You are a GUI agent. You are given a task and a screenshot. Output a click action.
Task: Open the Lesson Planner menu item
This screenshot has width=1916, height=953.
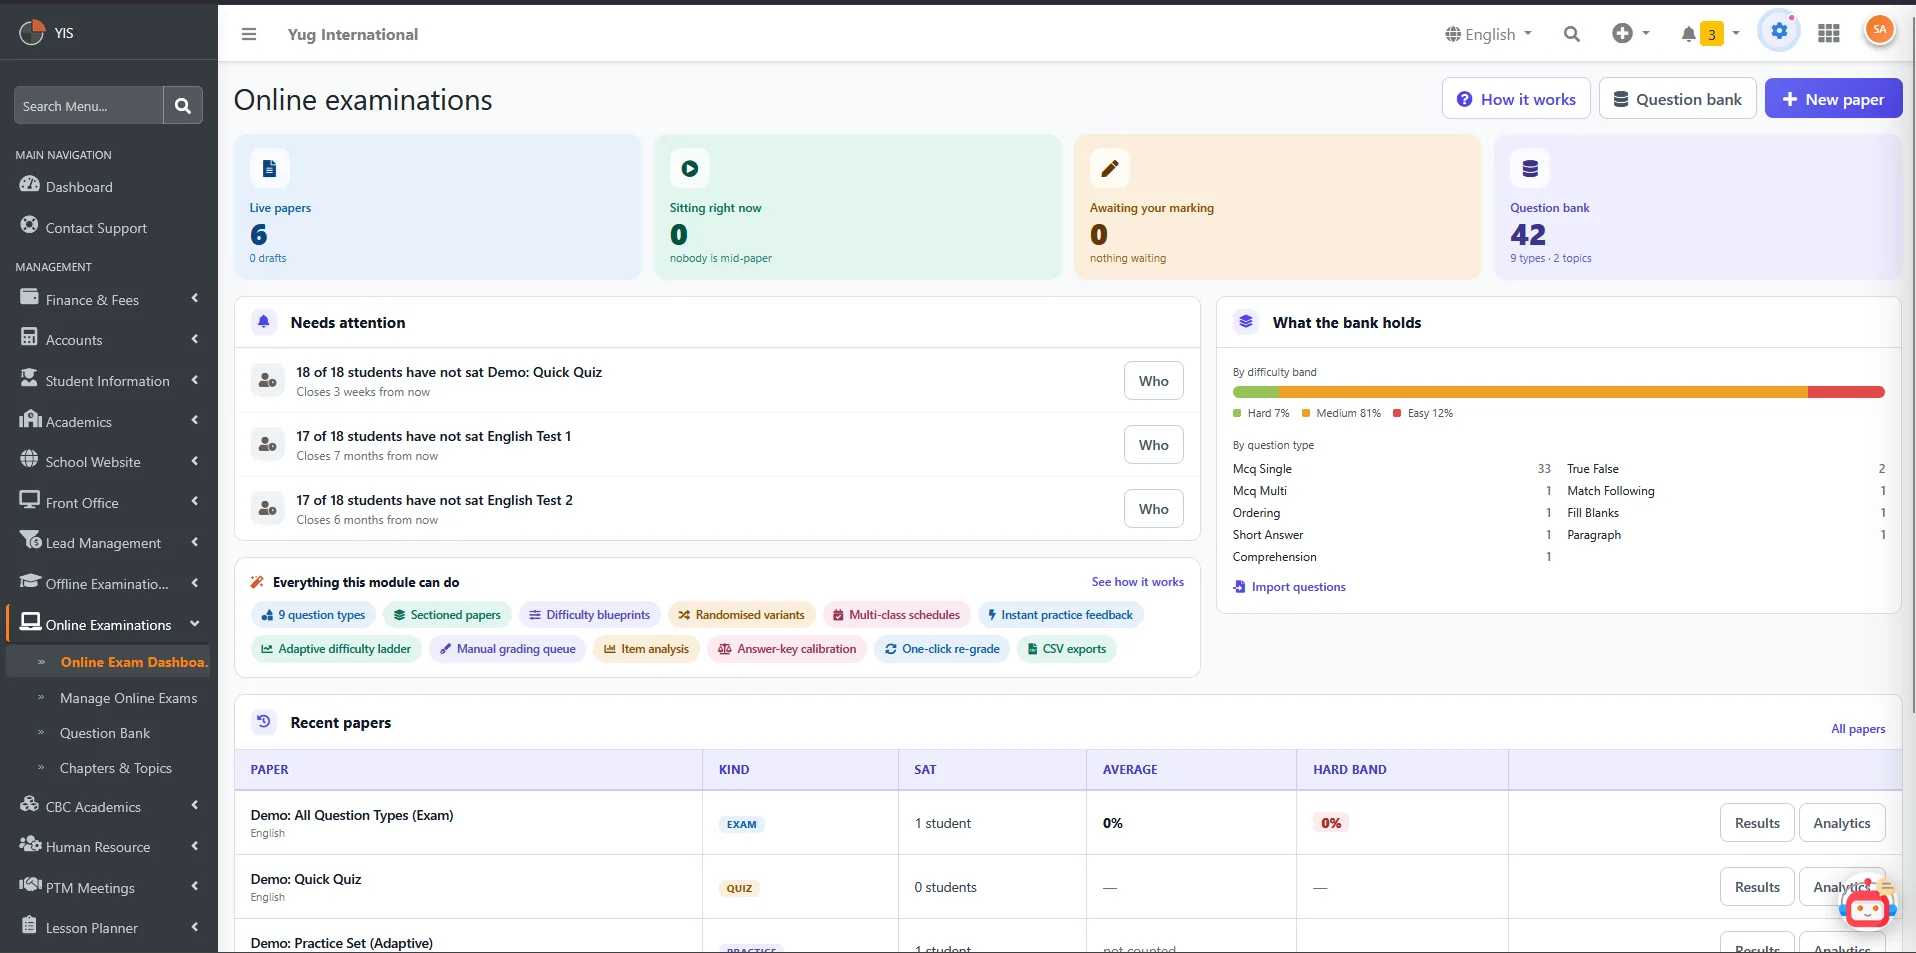(109, 927)
